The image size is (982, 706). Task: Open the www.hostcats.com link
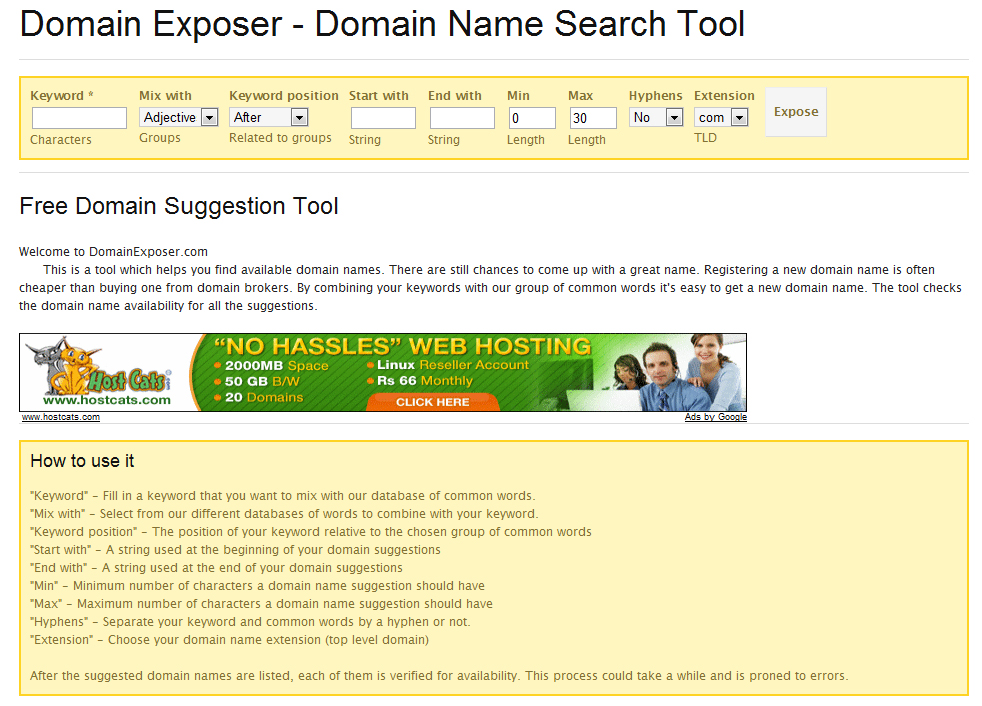click(61, 417)
